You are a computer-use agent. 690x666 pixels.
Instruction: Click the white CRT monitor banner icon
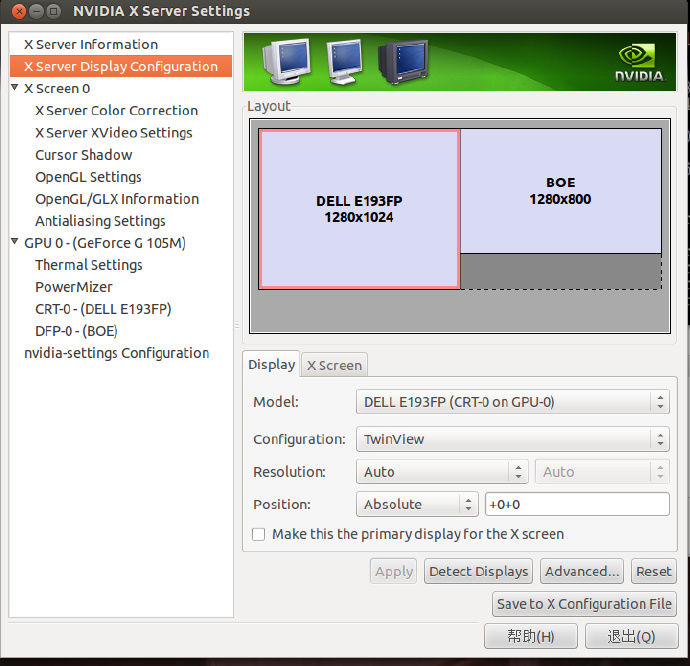[286, 61]
